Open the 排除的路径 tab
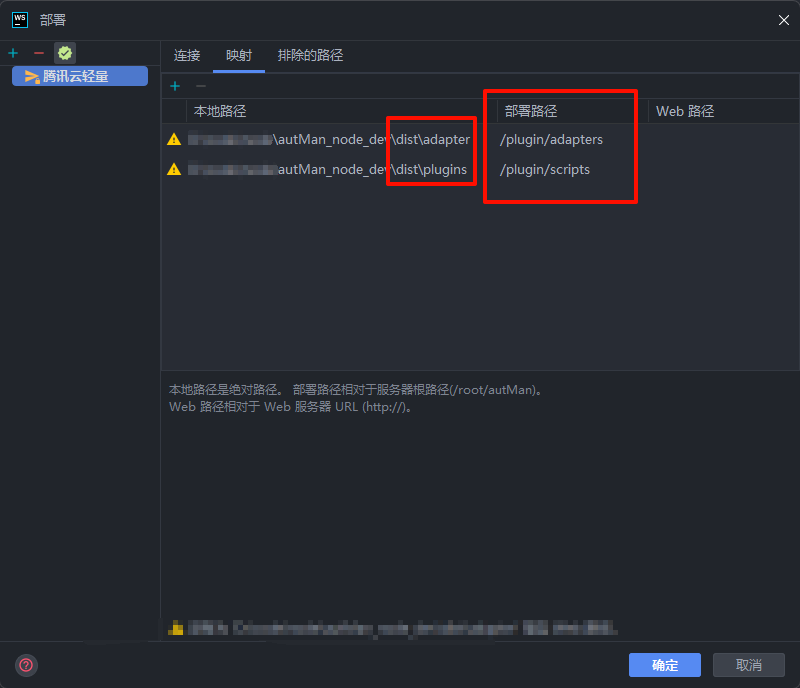This screenshot has width=800, height=688. click(x=310, y=56)
